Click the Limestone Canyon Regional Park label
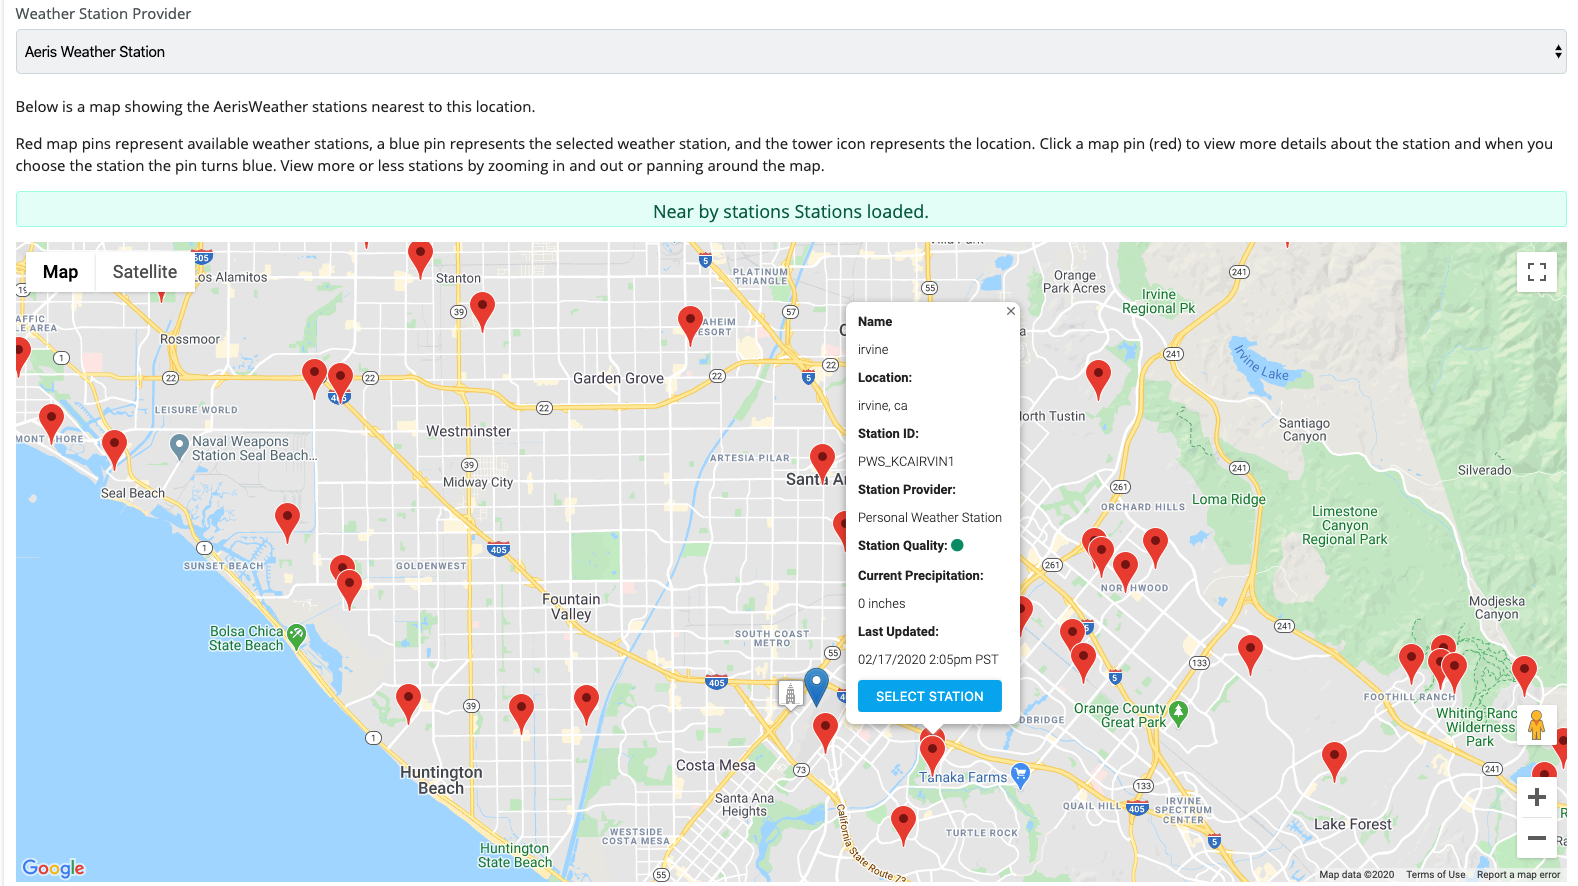The width and height of the screenshot is (1578, 886). click(x=1345, y=525)
